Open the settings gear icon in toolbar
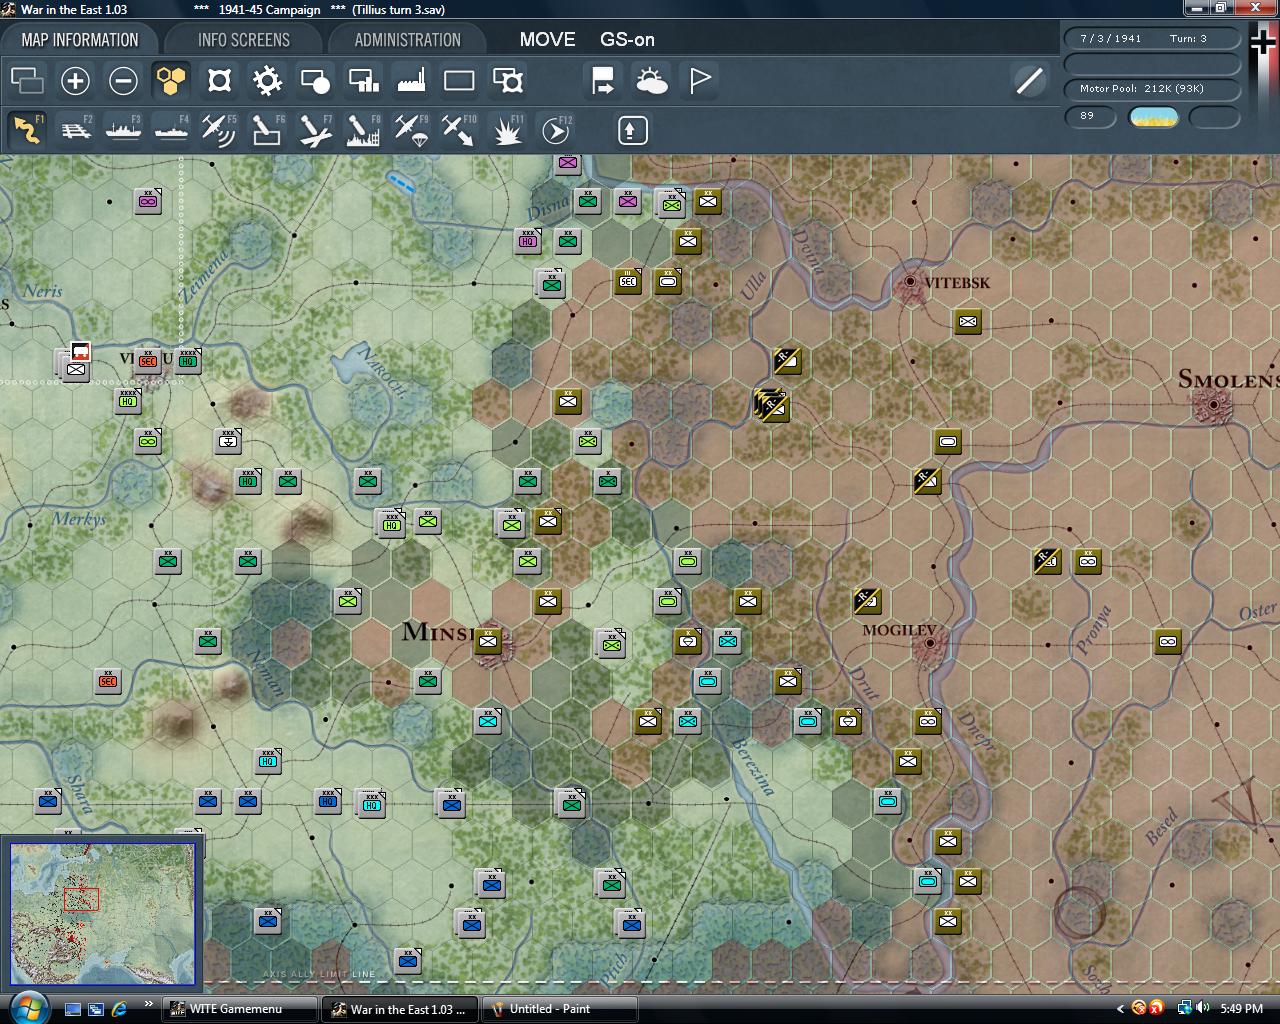Viewport: 1280px width, 1024px height. 267,81
